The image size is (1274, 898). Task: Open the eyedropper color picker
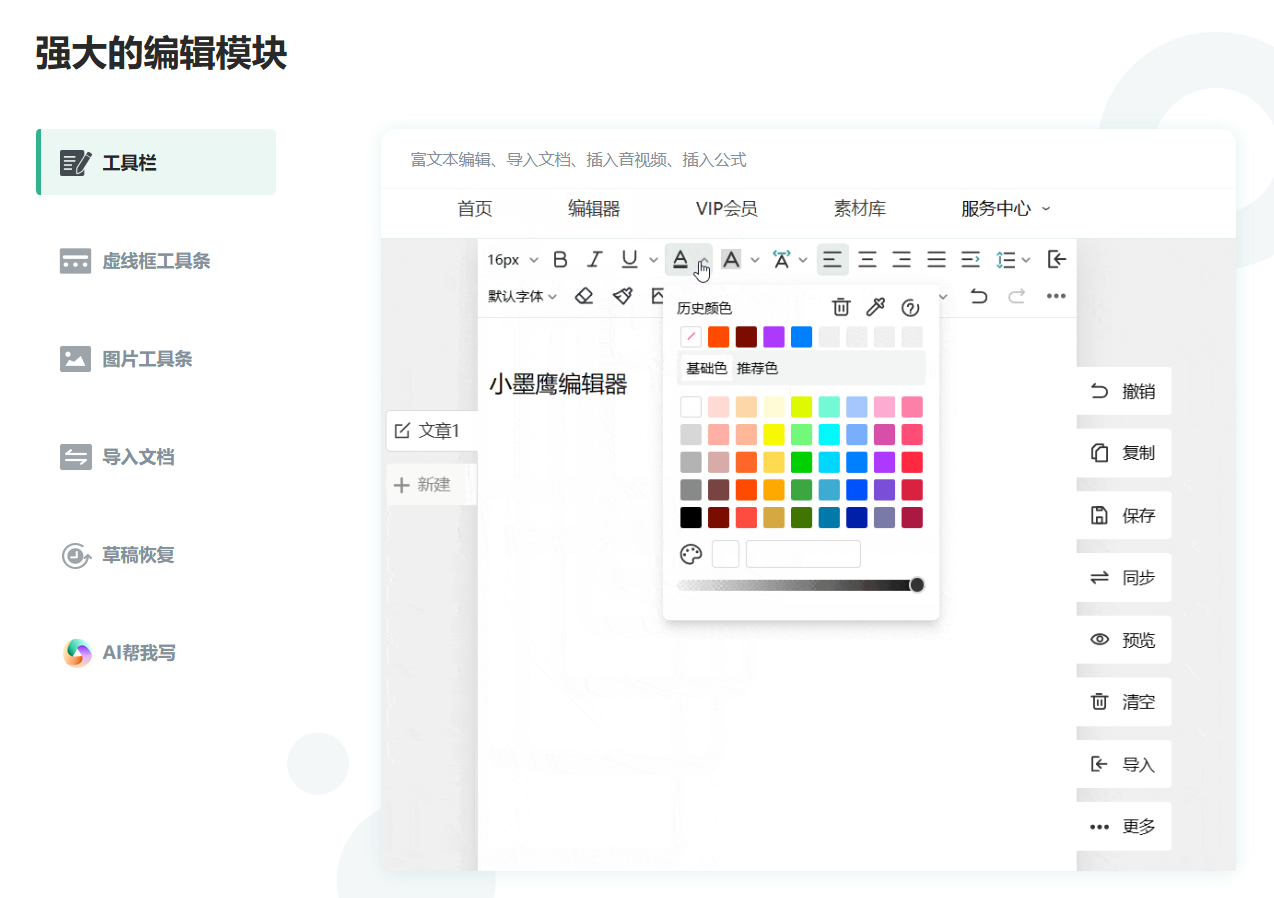pos(874,306)
